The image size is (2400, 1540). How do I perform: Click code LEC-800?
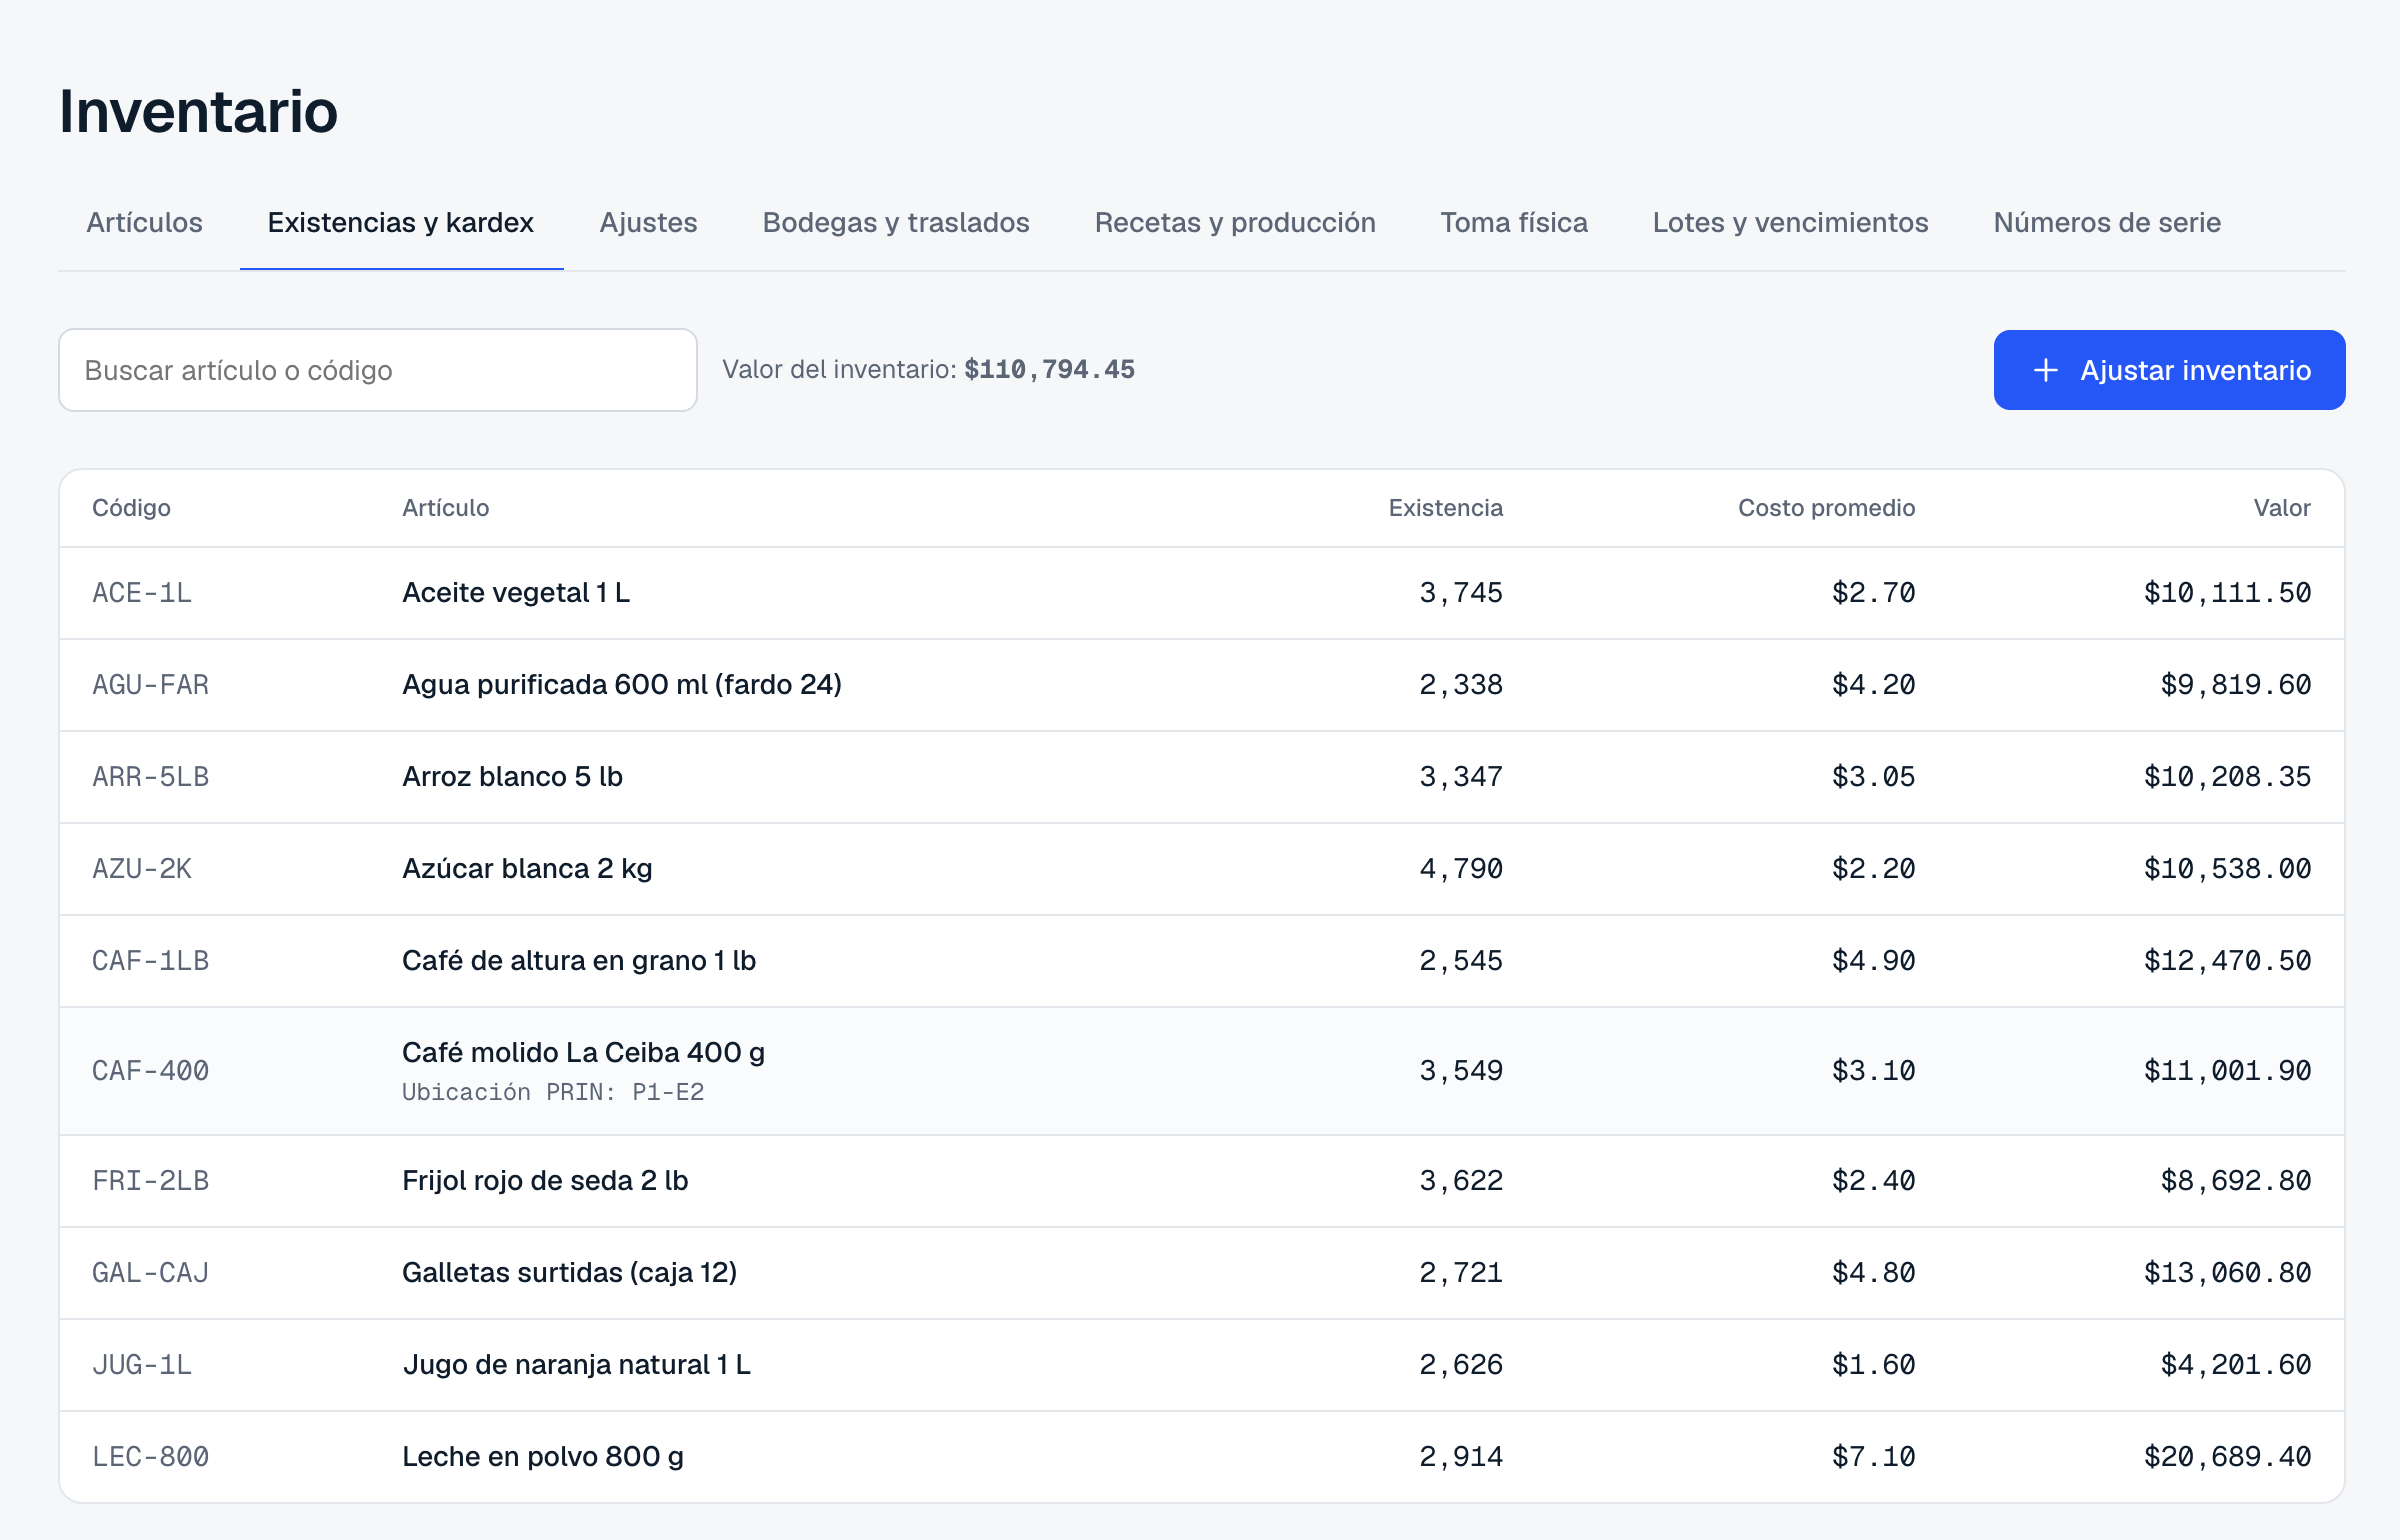[150, 1457]
